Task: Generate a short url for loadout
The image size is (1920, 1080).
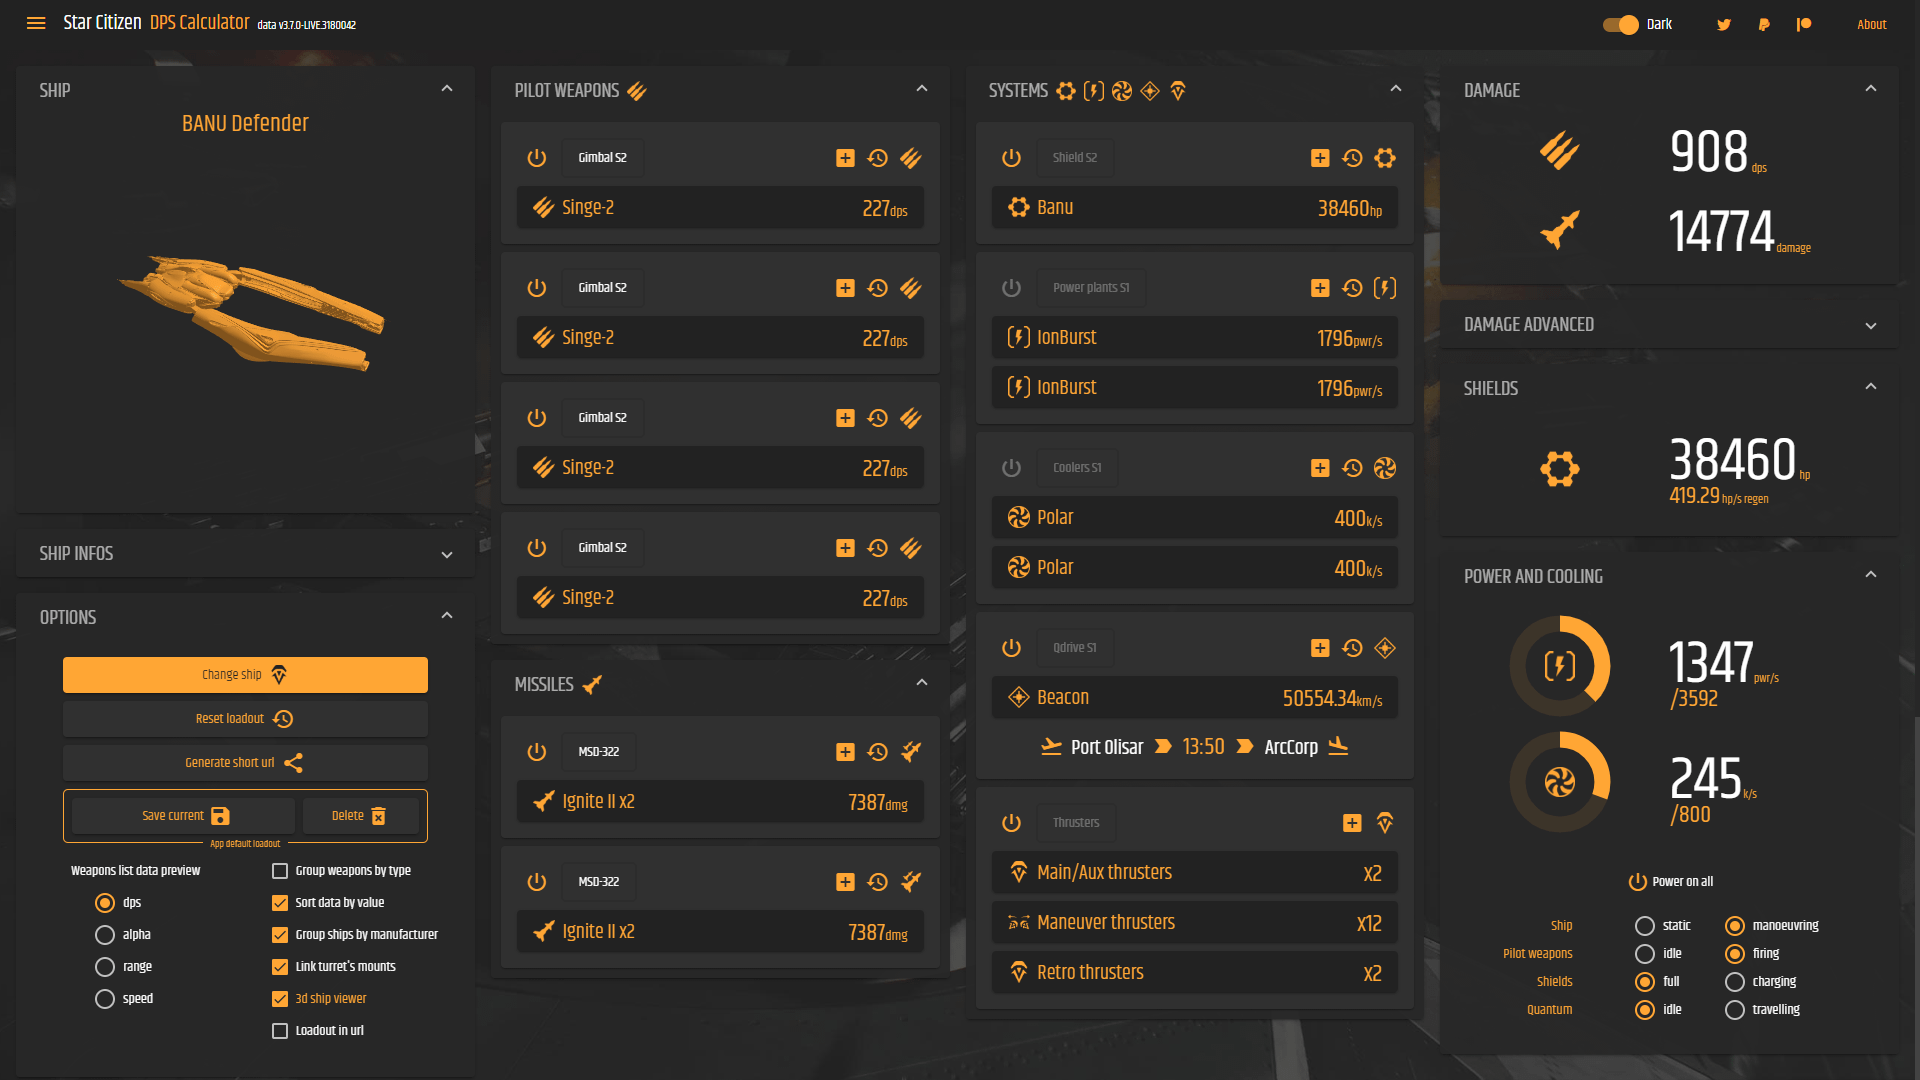Action: point(245,763)
